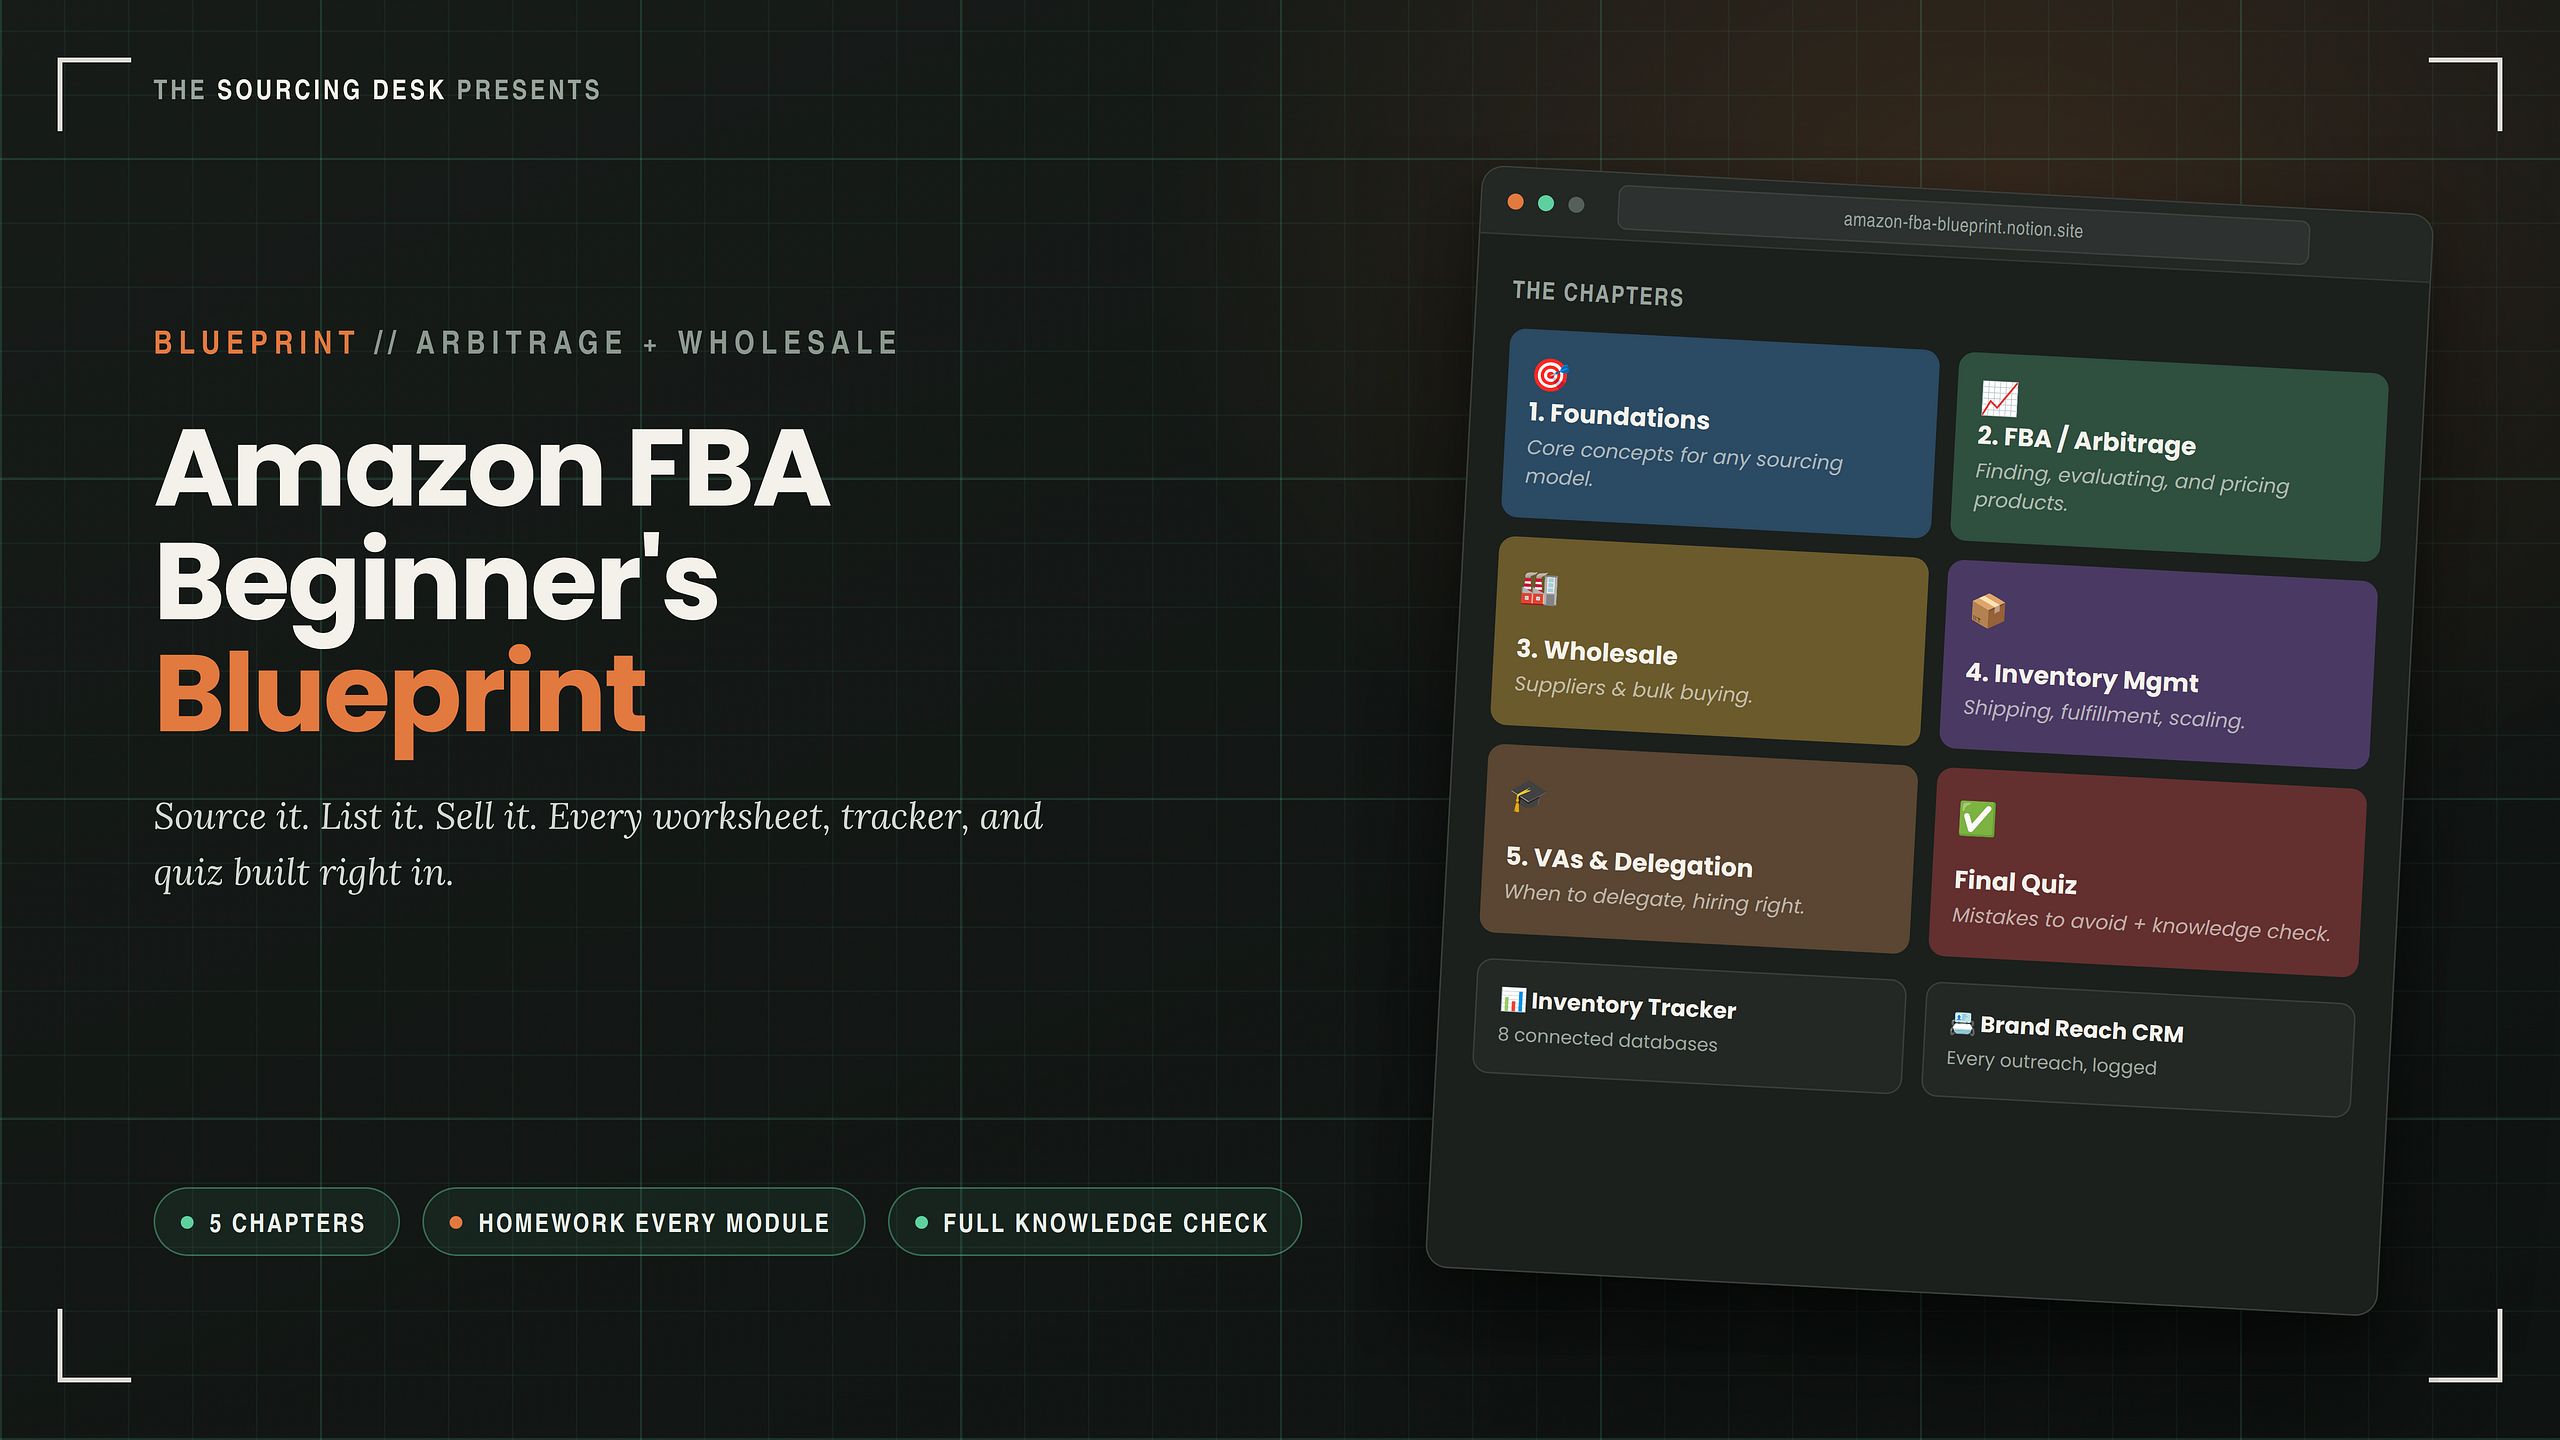The height and width of the screenshot is (1440, 2560).
Task: Click 'When to delegate, hiring right.' description
Action: (1654, 899)
